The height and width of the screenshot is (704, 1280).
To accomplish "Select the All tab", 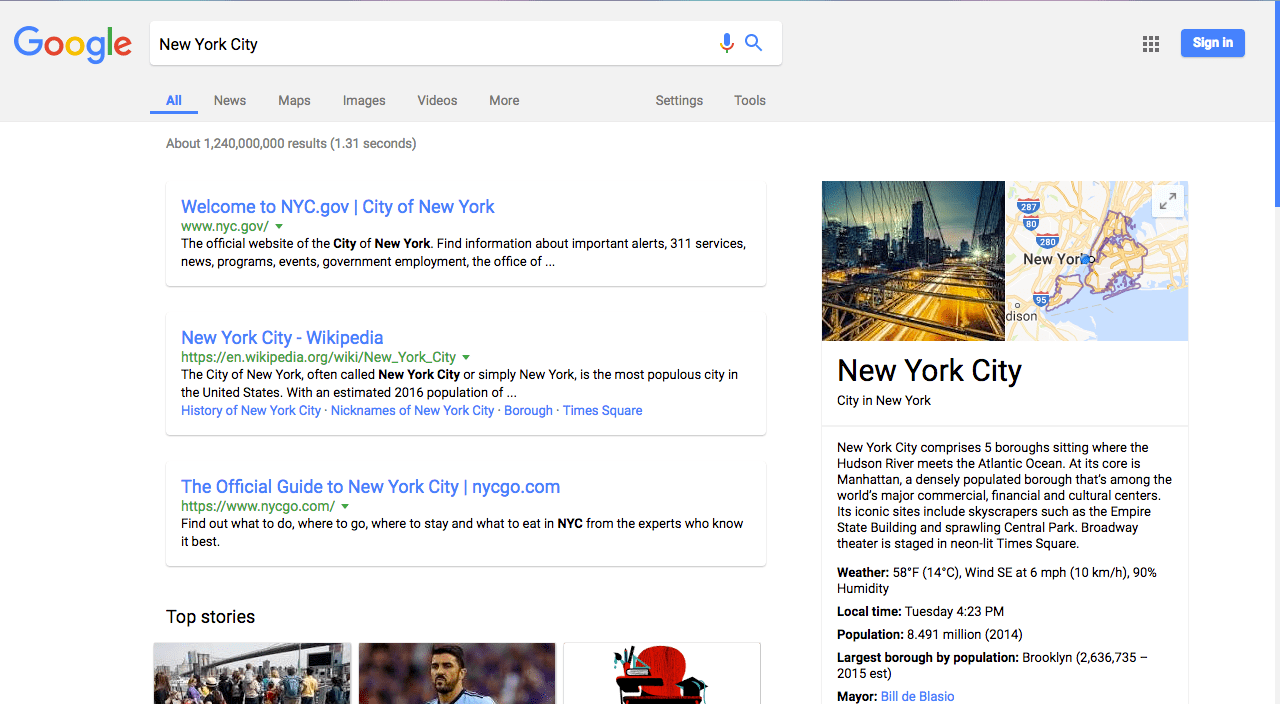I will point(174,101).
